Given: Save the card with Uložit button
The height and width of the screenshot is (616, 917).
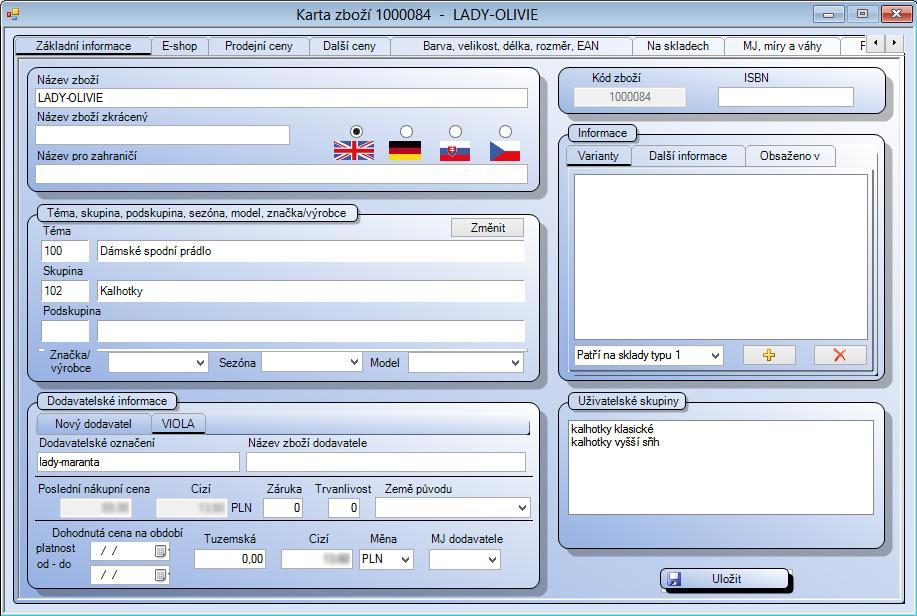Looking at the screenshot, I should pos(726,579).
